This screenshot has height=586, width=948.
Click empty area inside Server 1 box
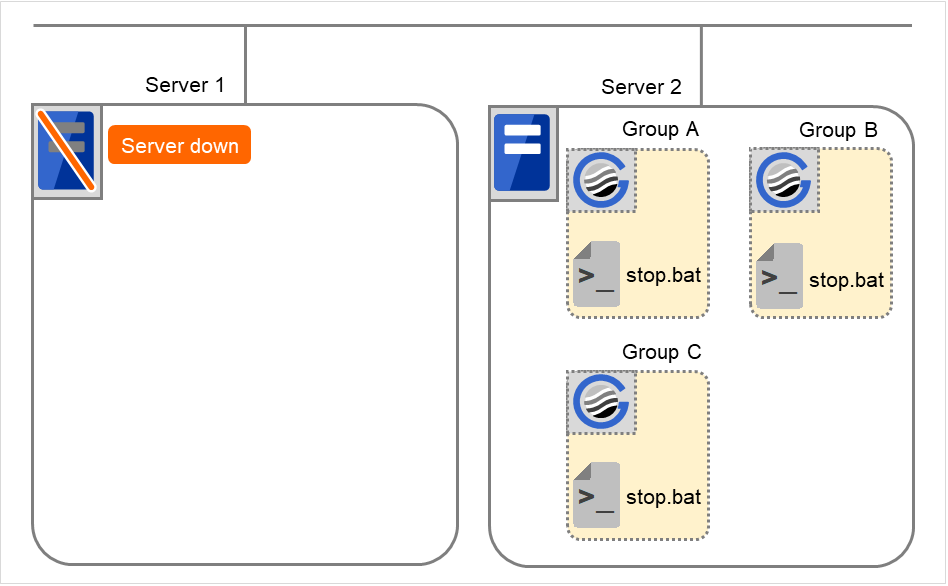245,380
